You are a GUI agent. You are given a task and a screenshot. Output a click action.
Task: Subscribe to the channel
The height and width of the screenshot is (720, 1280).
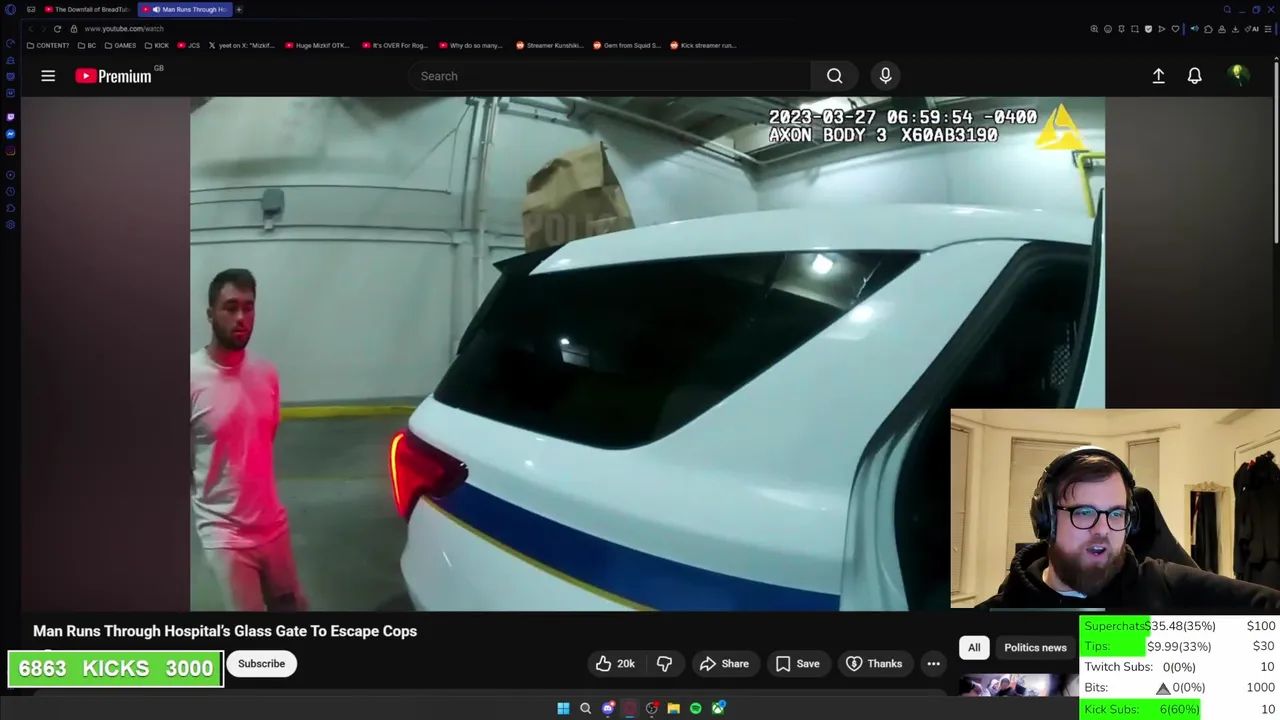coord(261,664)
